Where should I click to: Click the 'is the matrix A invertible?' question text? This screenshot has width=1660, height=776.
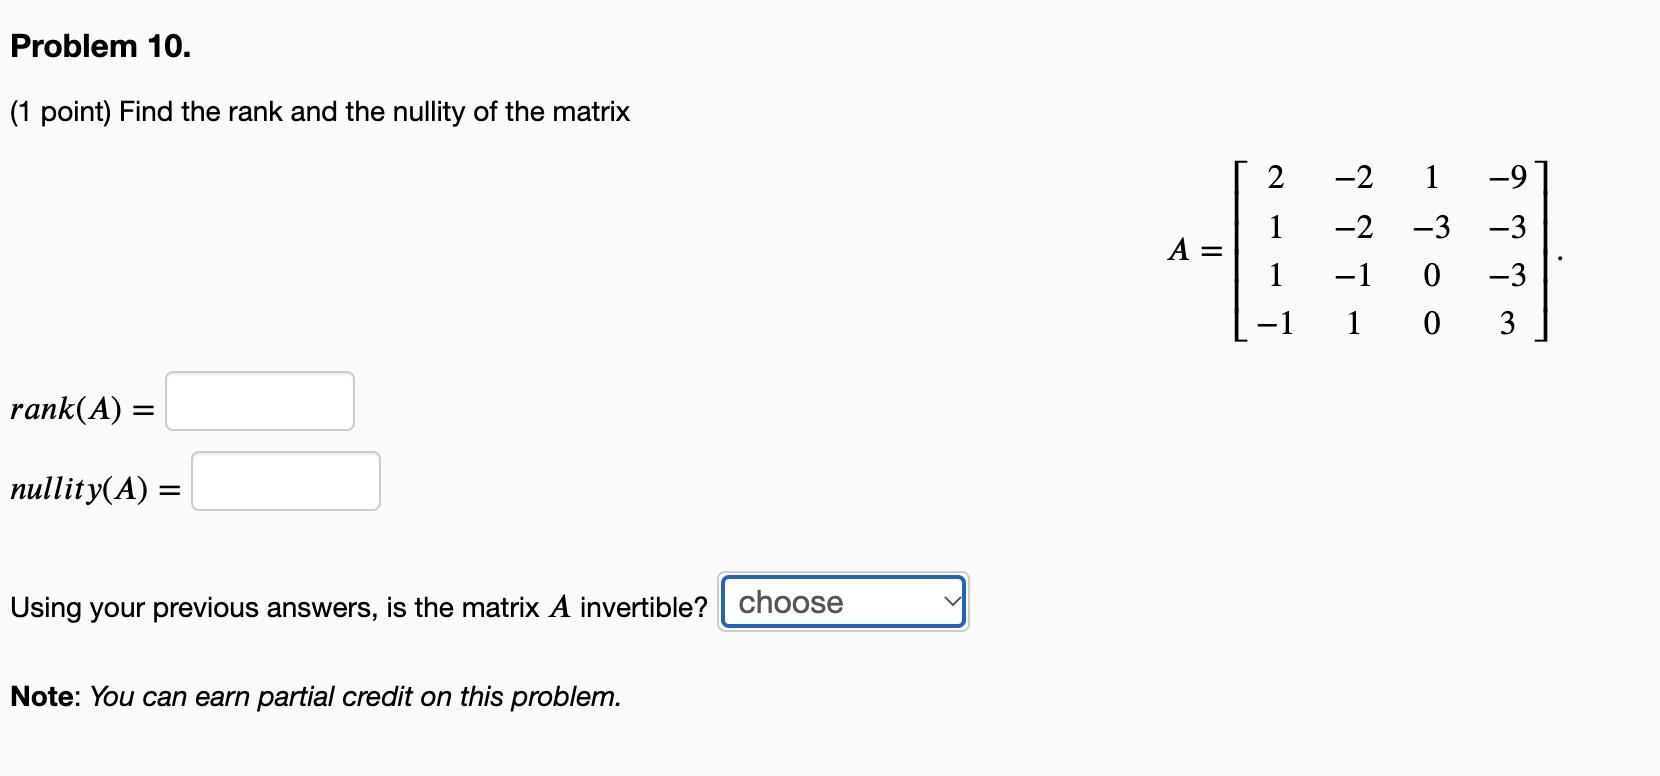point(547,607)
